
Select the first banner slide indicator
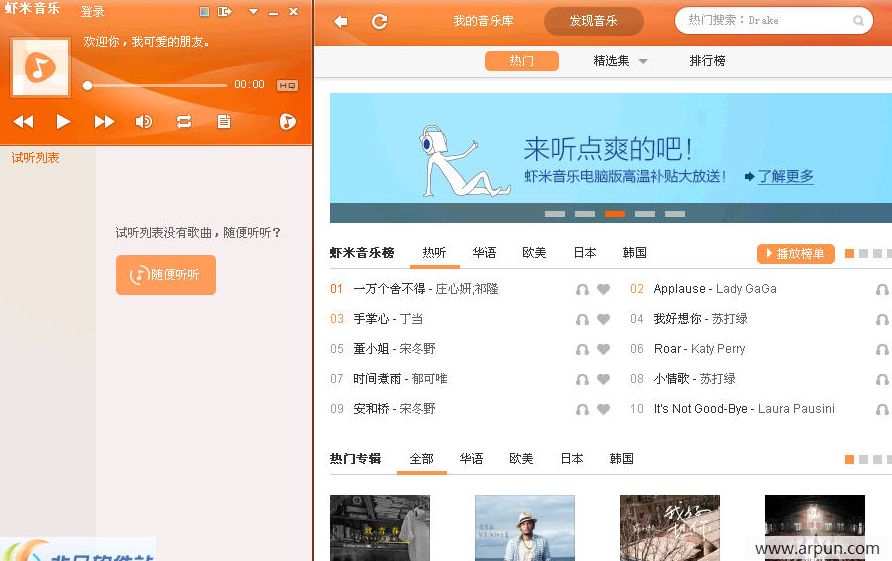[555, 214]
